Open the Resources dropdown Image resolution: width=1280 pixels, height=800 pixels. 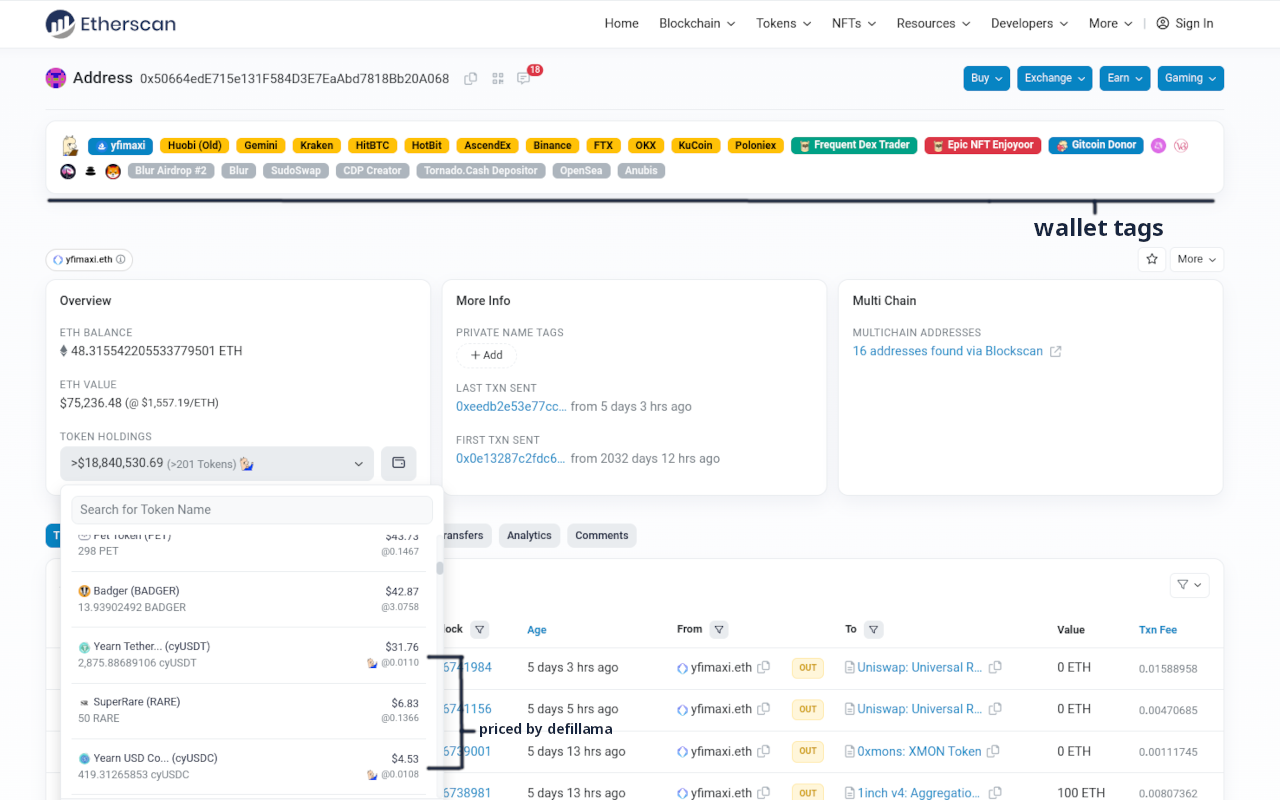point(933,23)
